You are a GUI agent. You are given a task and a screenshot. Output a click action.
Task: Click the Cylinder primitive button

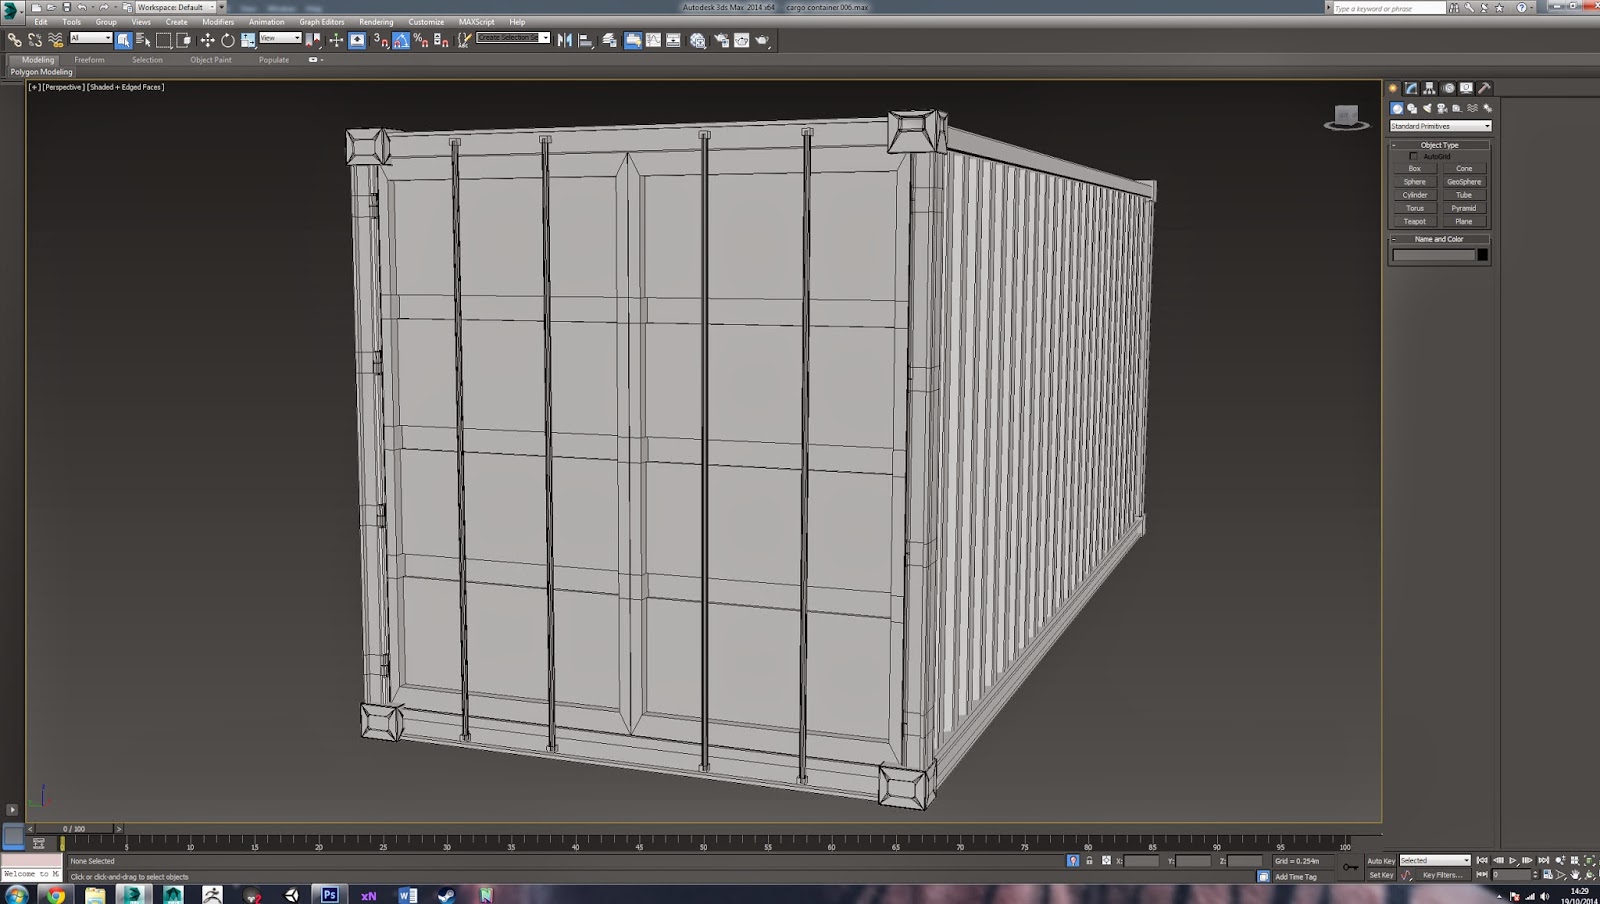[x=1414, y=195]
